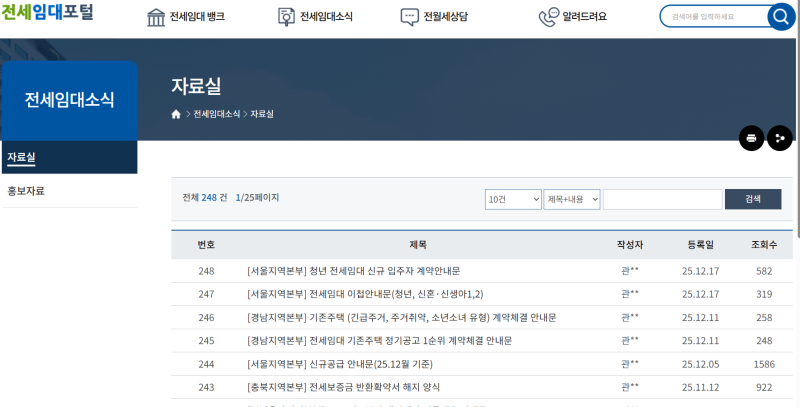This screenshot has height=407, width=800.
Task: Click the 1/25페이지 page indicator
Action: pyautogui.click(x=257, y=197)
